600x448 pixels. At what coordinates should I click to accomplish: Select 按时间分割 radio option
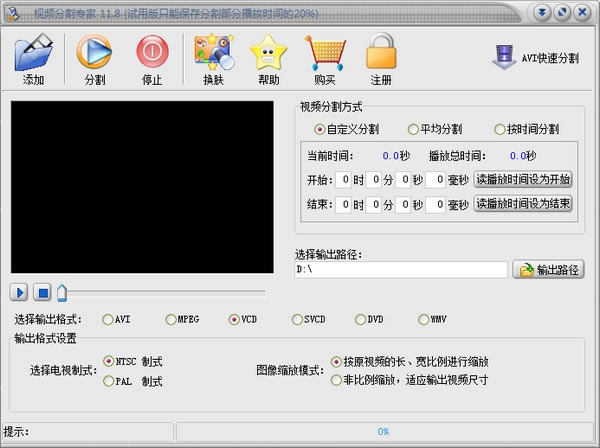(500, 129)
